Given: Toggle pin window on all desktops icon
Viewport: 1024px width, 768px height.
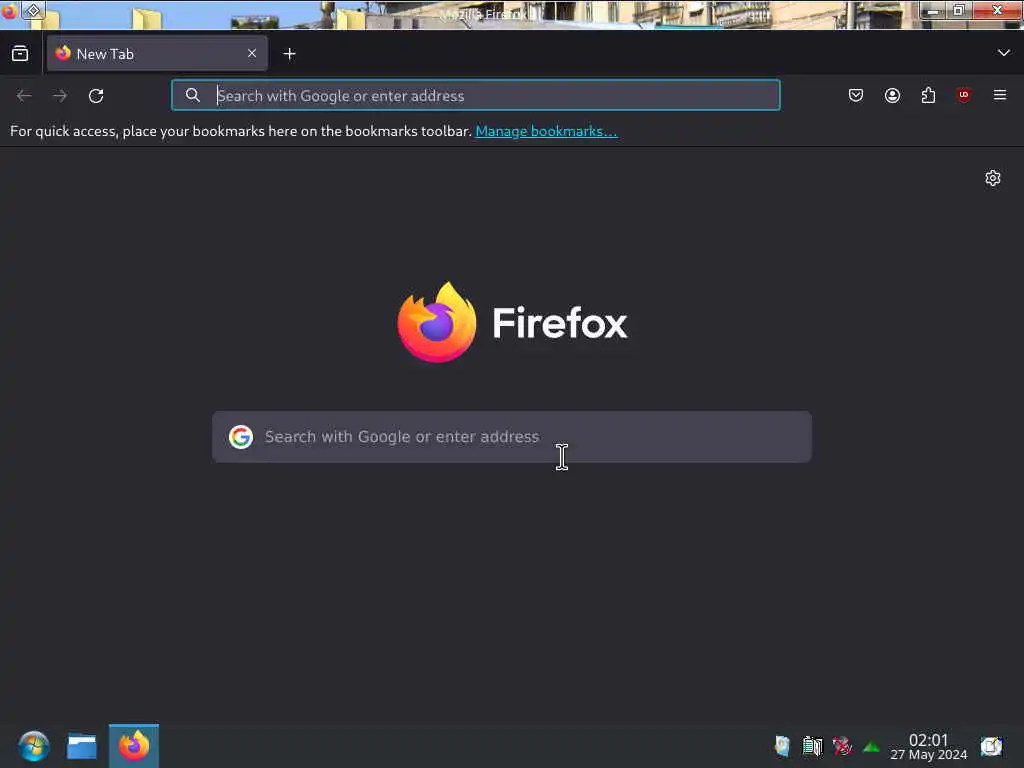Looking at the screenshot, I should [33, 10].
